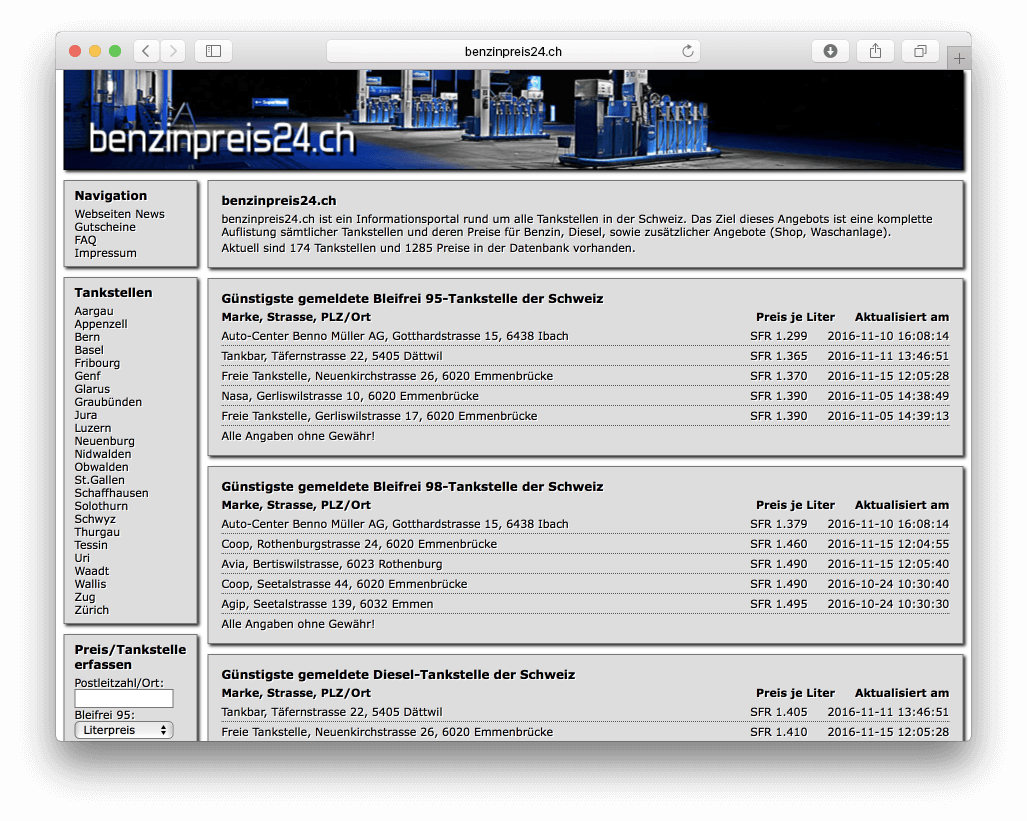Select canton Basel

[89, 351]
